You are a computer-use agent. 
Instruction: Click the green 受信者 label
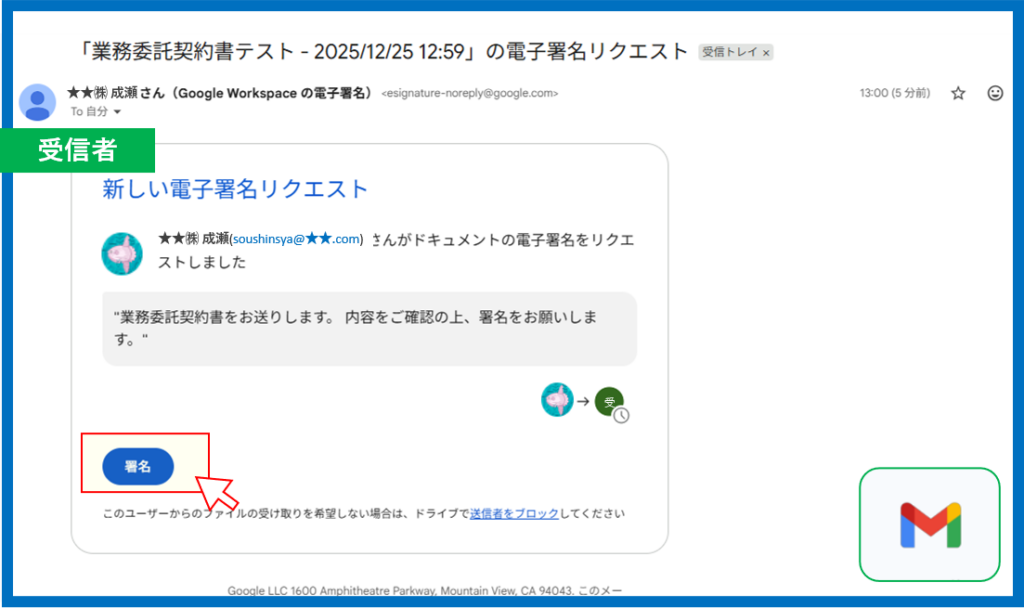click(78, 150)
